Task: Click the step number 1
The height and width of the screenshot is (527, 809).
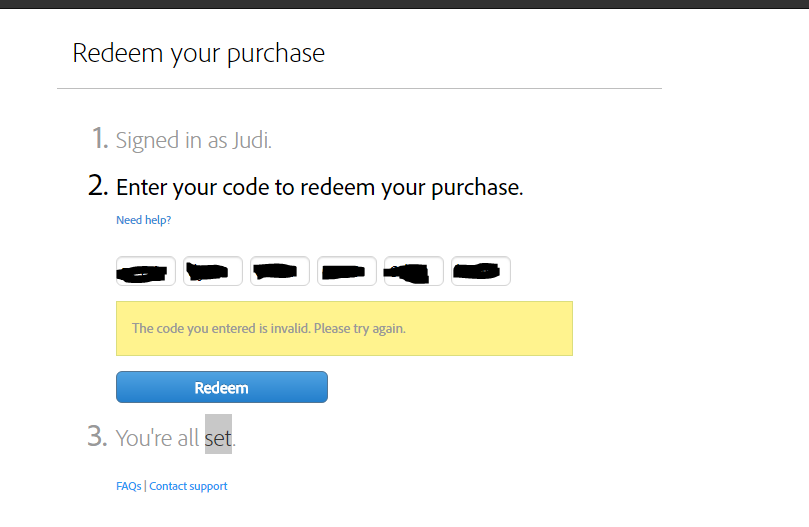Action: click(99, 139)
